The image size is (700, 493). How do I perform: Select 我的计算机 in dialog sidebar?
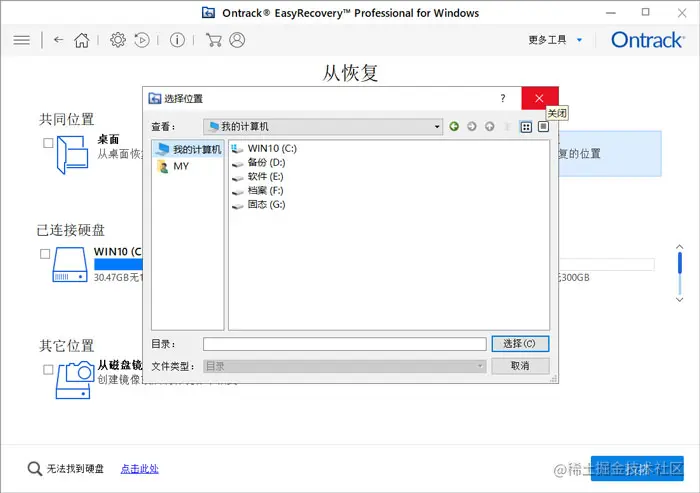click(x=188, y=149)
